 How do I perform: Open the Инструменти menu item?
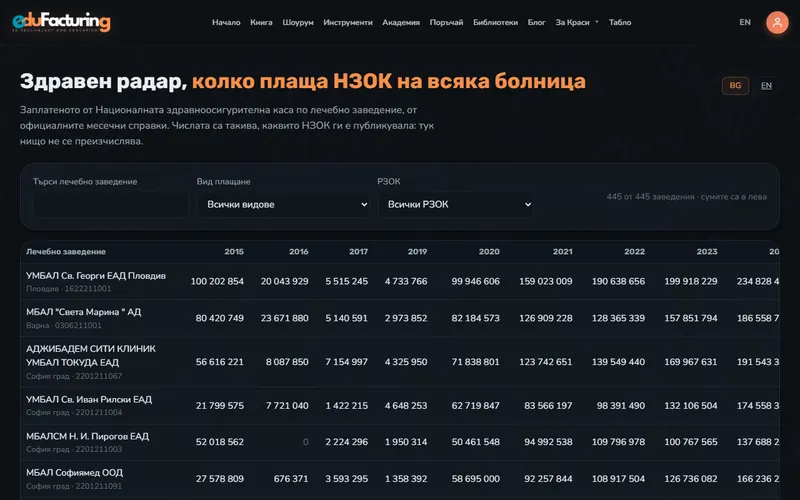pyautogui.click(x=348, y=22)
